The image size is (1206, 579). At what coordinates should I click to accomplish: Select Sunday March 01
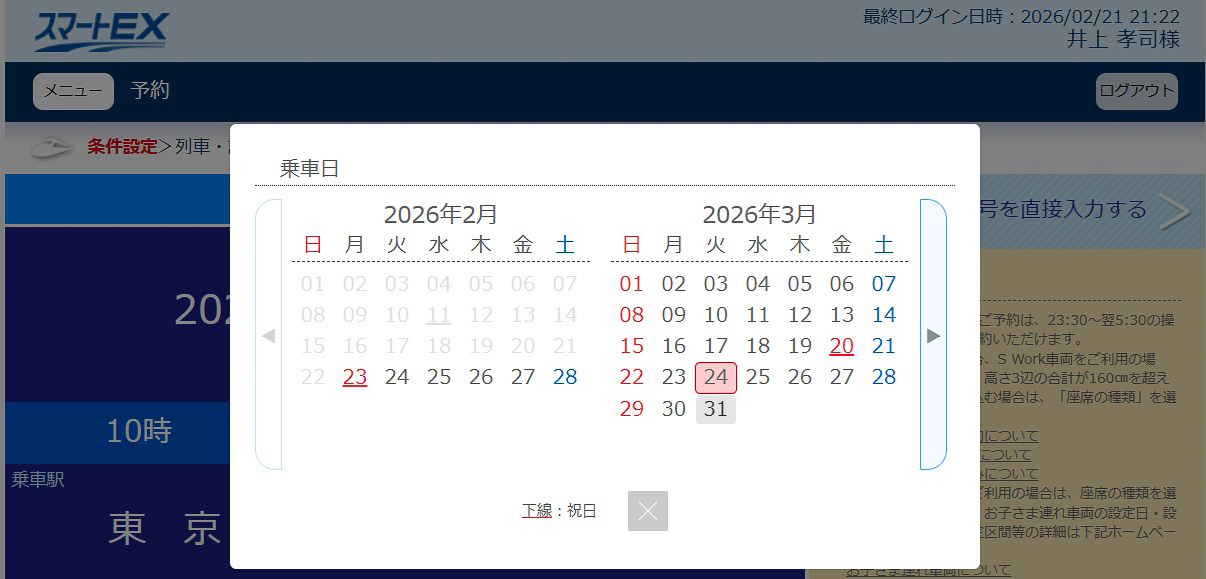click(632, 284)
